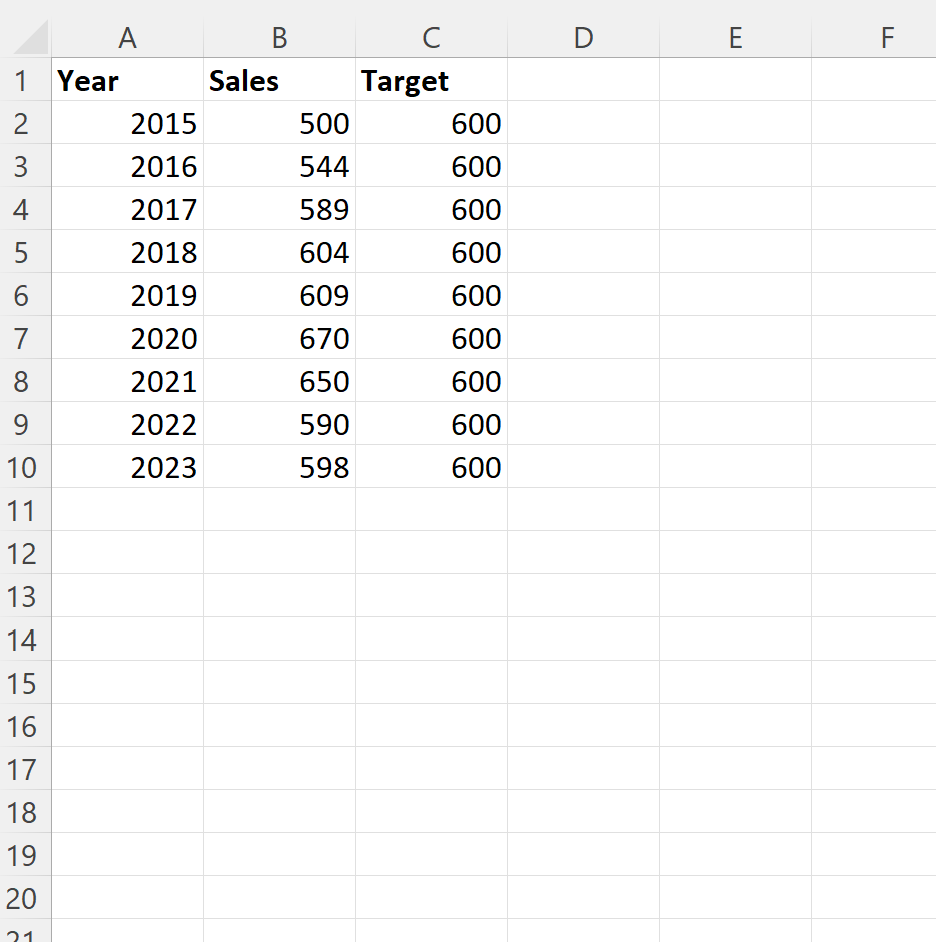This screenshot has width=936, height=942.
Task: Select the Target header cell
Action: tap(431, 81)
